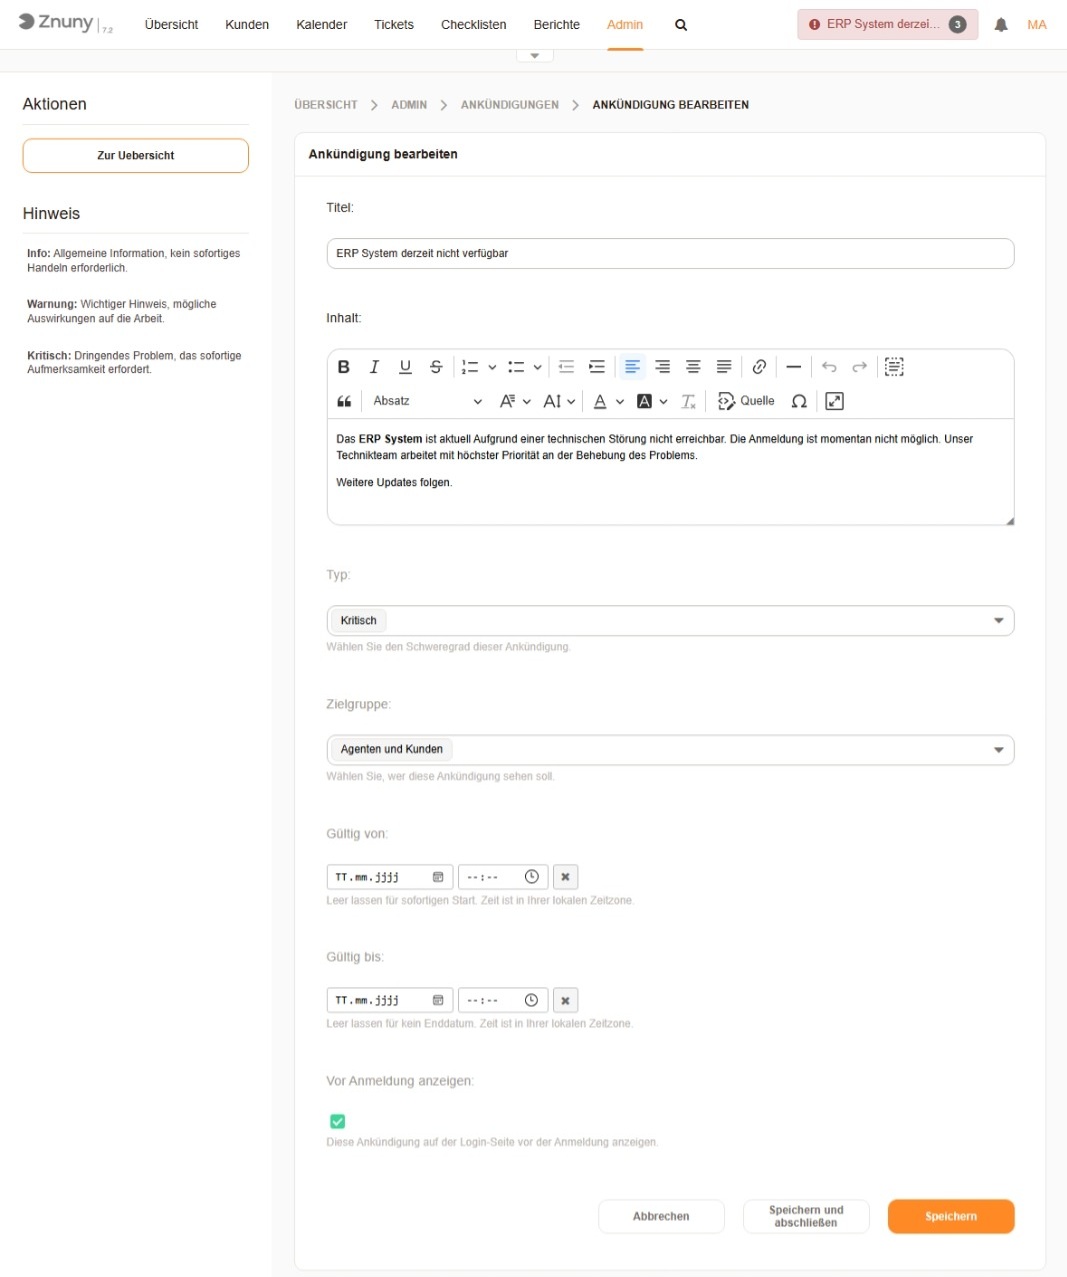Open special characters omega icon
Image resolution: width=1067 pixels, height=1277 pixels.
[x=799, y=401]
